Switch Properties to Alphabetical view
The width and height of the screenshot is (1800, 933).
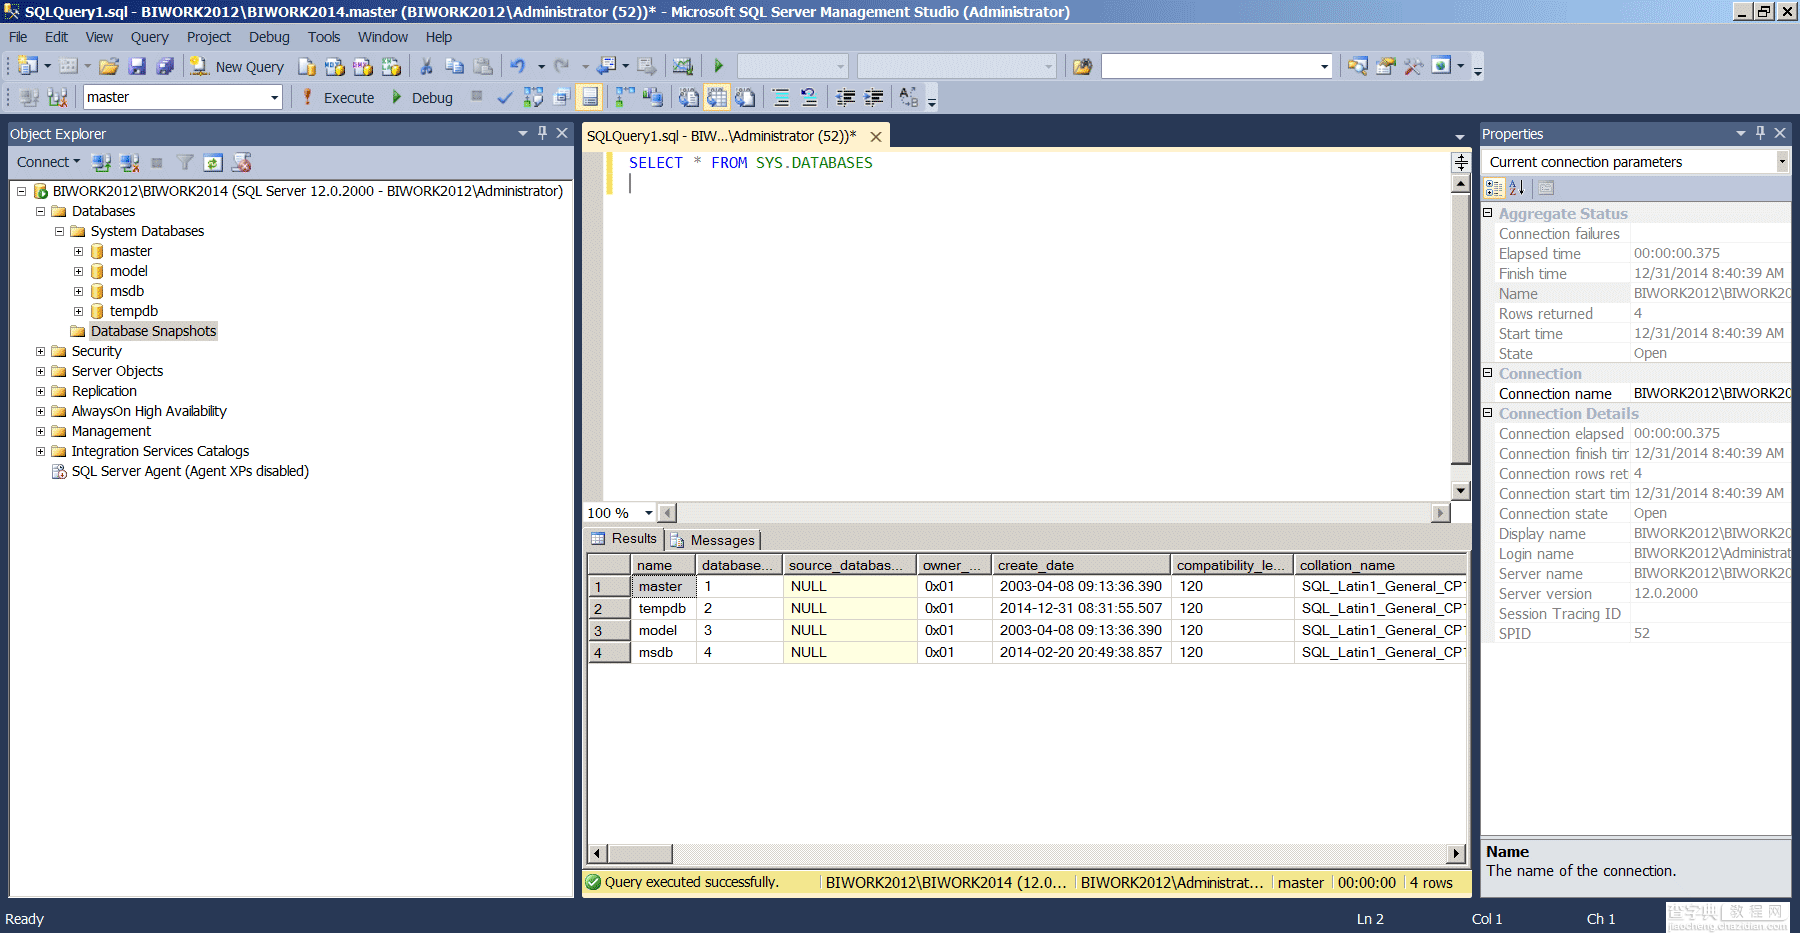[1517, 187]
